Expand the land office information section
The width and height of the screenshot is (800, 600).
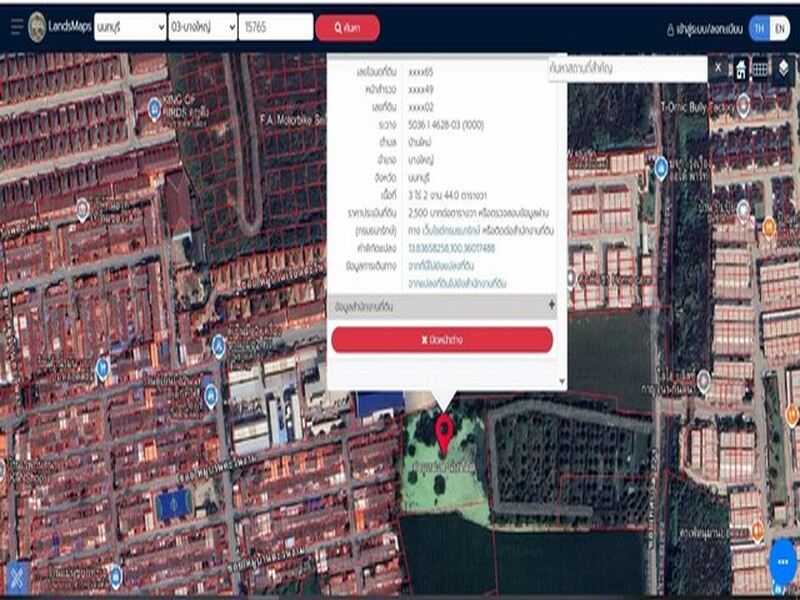[x=442, y=306]
